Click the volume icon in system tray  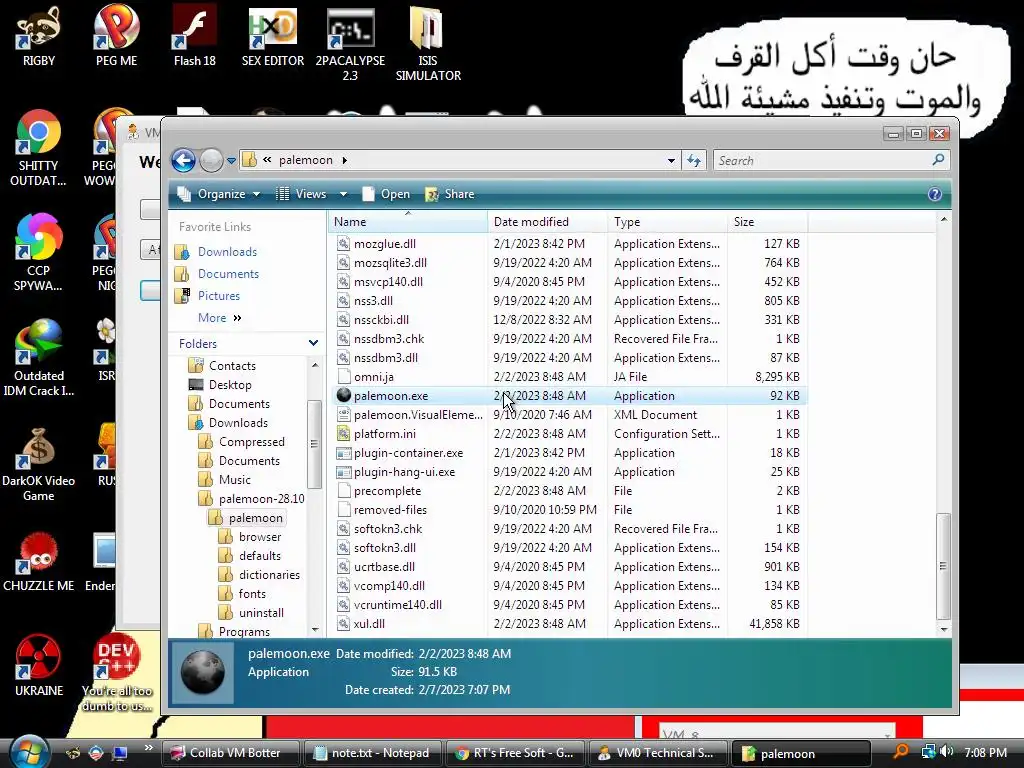pos(948,752)
